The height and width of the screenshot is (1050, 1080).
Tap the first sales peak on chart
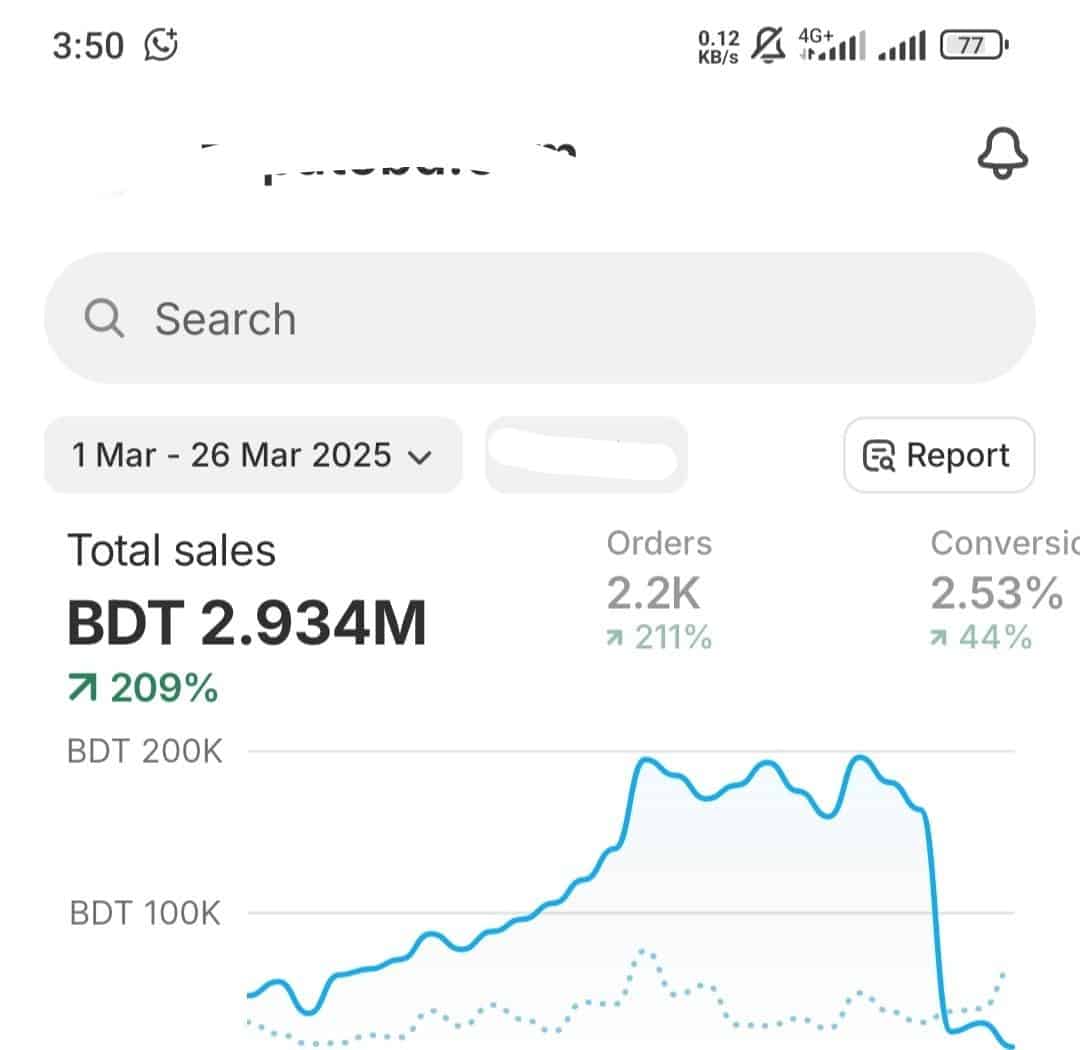tap(645, 760)
